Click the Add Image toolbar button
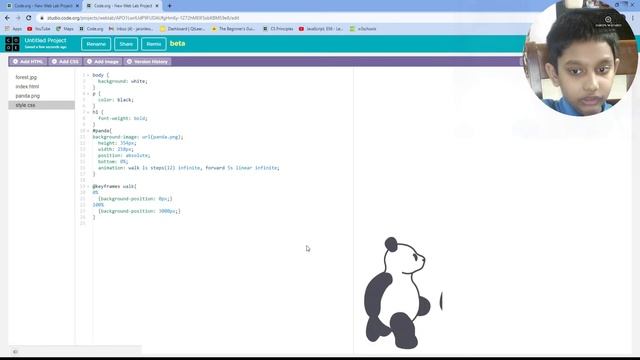Screen dimensions: 640x360 (103, 62)
